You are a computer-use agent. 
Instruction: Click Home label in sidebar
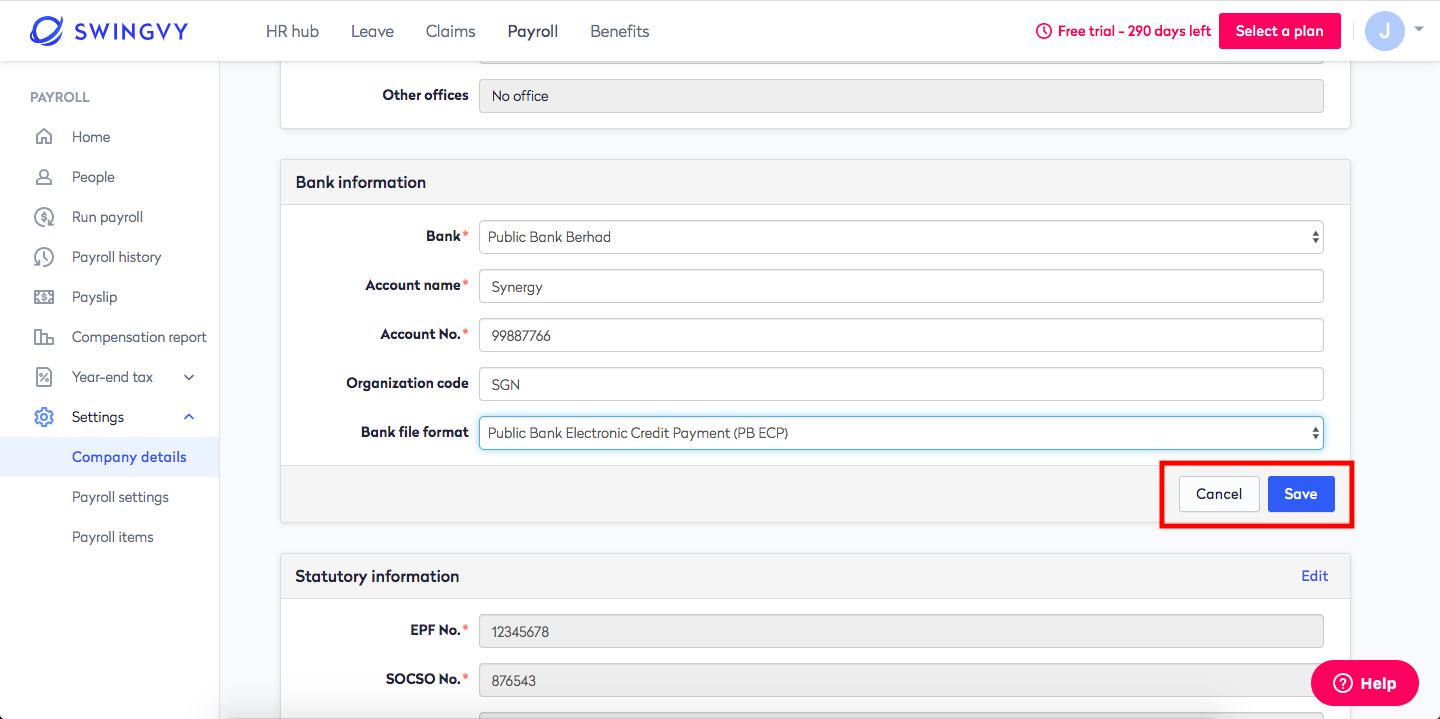point(91,137)
